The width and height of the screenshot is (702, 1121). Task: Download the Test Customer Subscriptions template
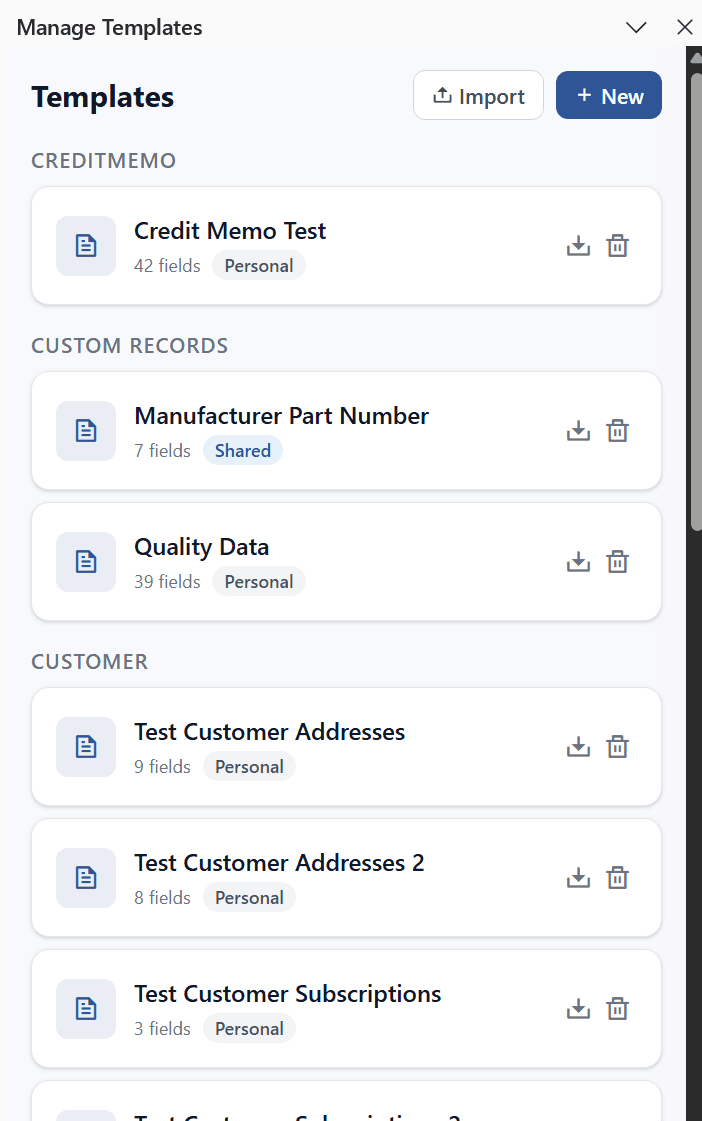pyautogui.click(x=578, y=1009)
